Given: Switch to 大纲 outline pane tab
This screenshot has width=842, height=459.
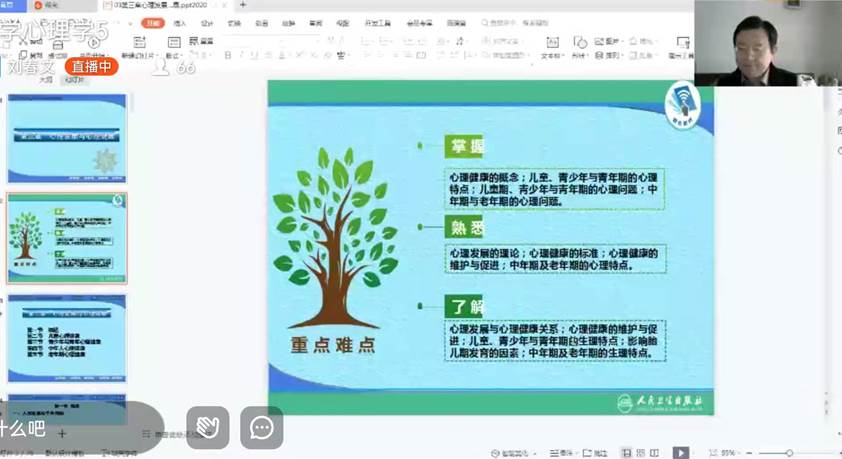Looking at the screenshot, I should click(x=46, y=80).
